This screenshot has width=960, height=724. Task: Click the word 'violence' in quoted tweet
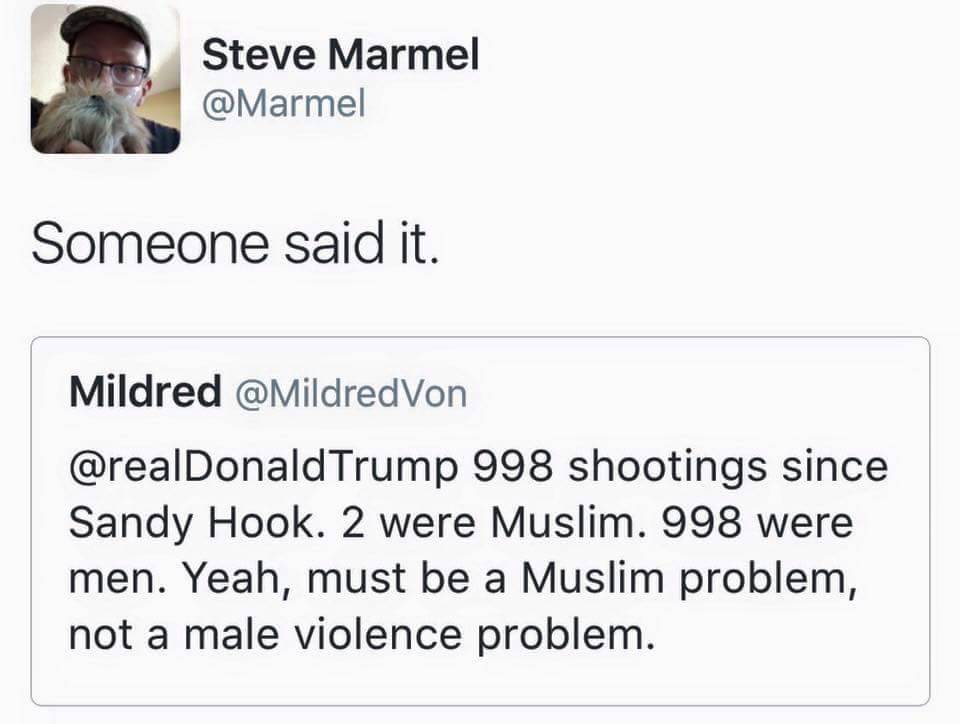coord(378,634)
